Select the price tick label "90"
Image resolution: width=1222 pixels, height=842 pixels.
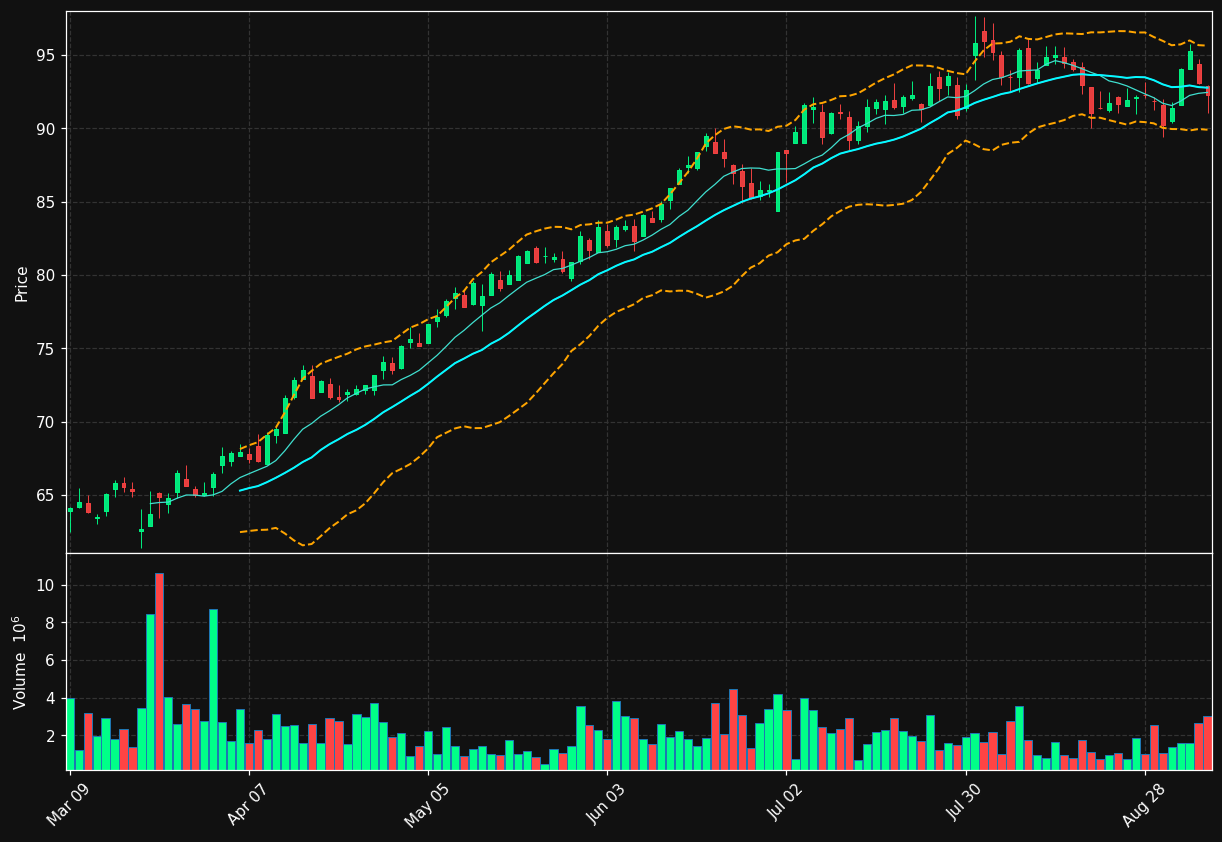pos(48,129)
